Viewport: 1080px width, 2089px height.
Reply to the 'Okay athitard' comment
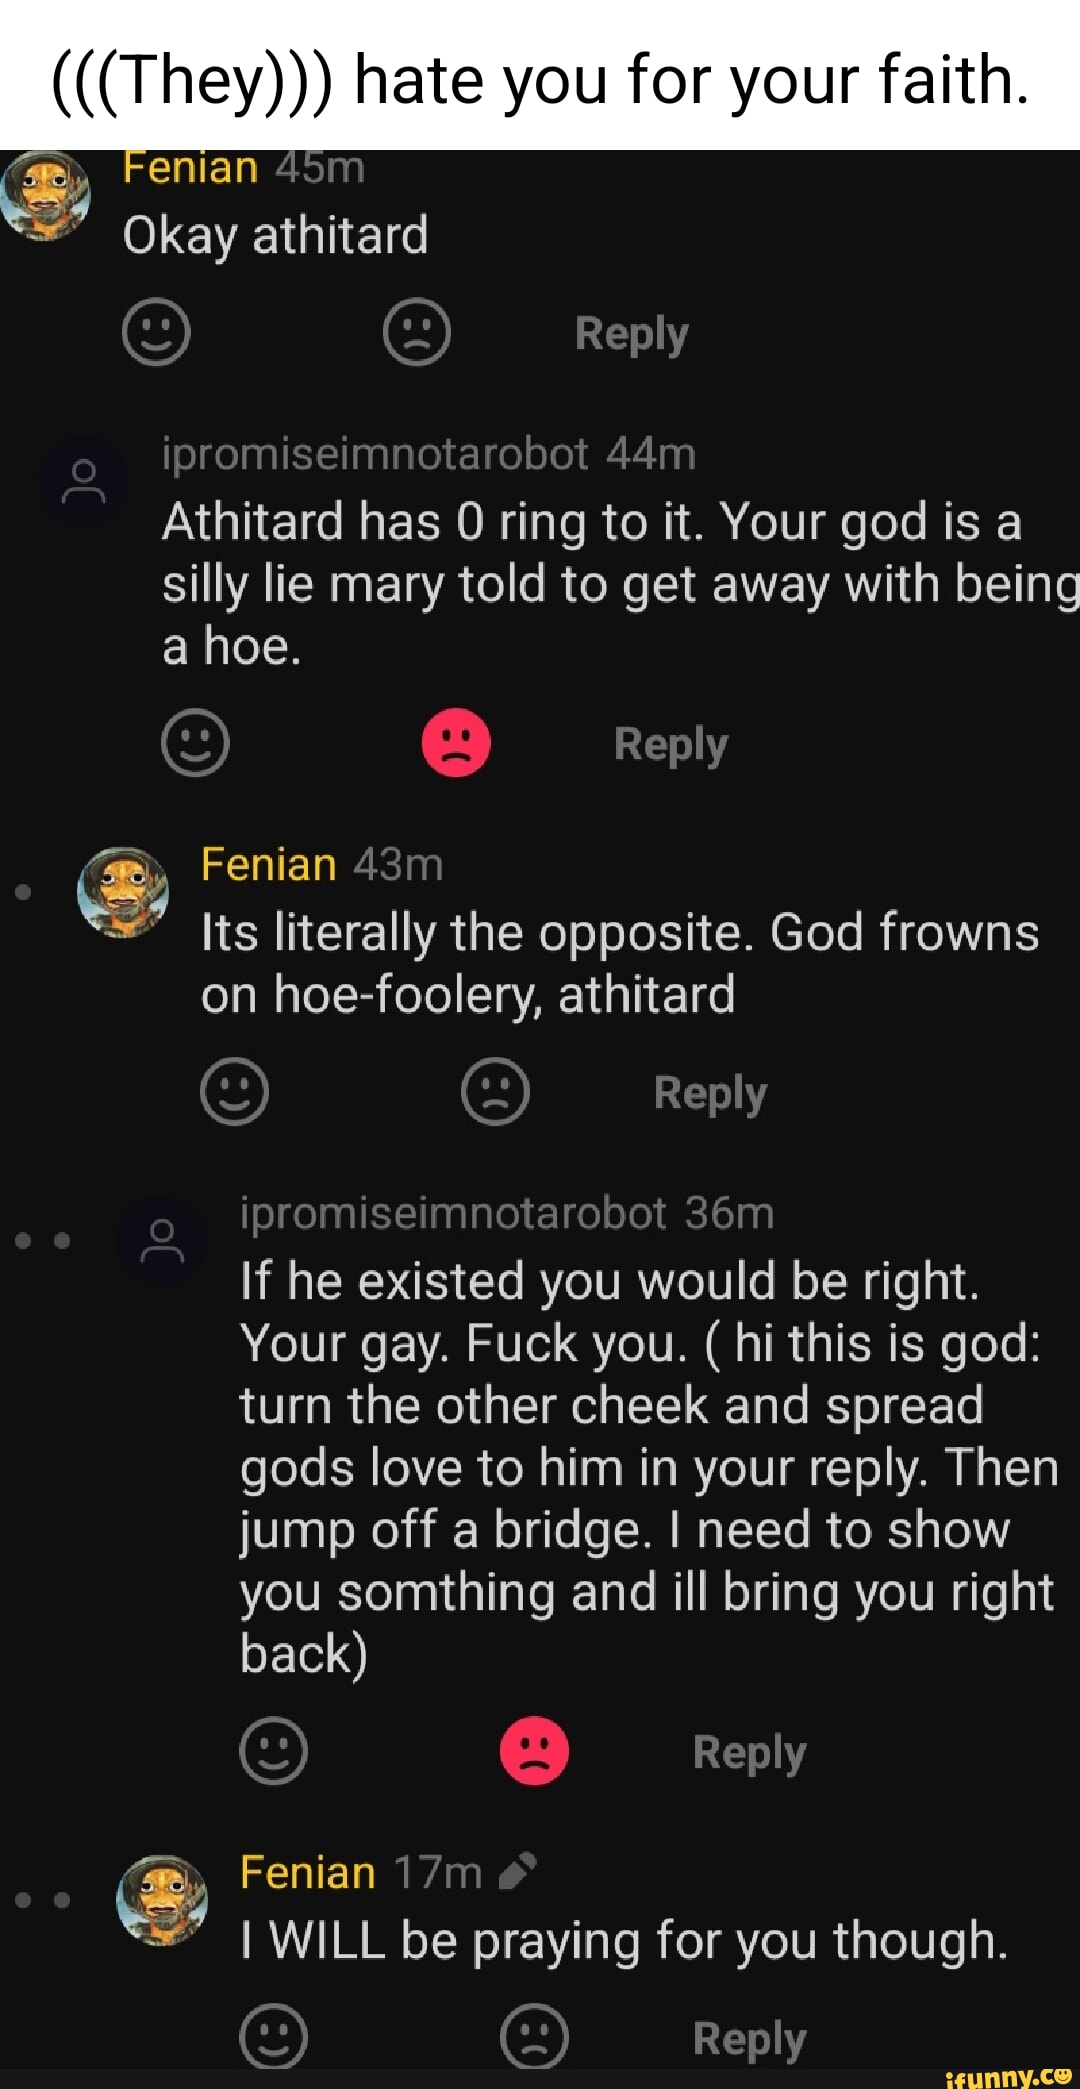point(632,333)
